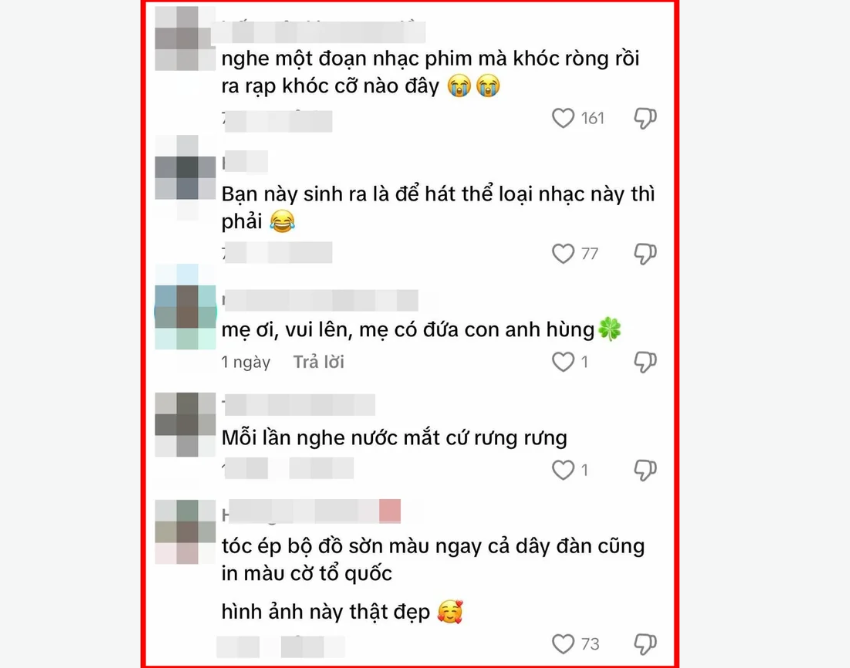850x668 pixels.
Task: Open the first commenter's blurred avatar
Action: coord(185,39)
